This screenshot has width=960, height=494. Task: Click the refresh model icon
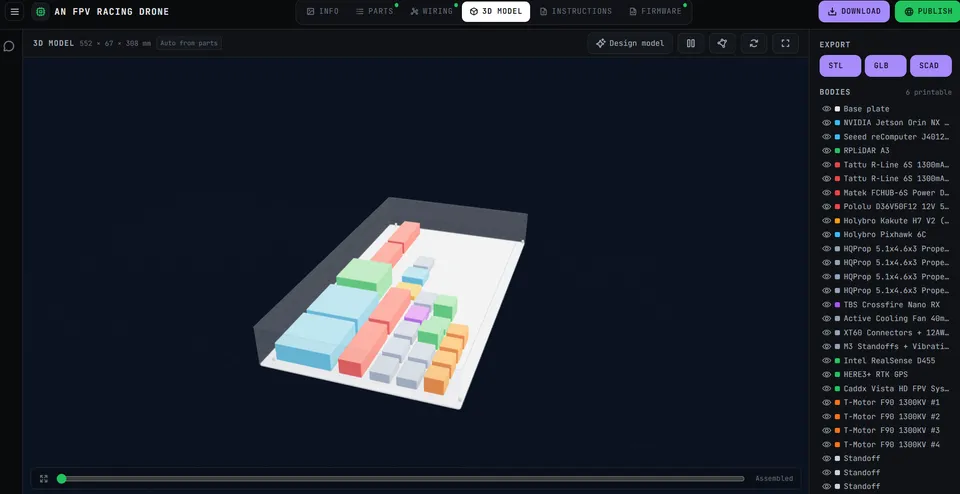coord(754,43)
